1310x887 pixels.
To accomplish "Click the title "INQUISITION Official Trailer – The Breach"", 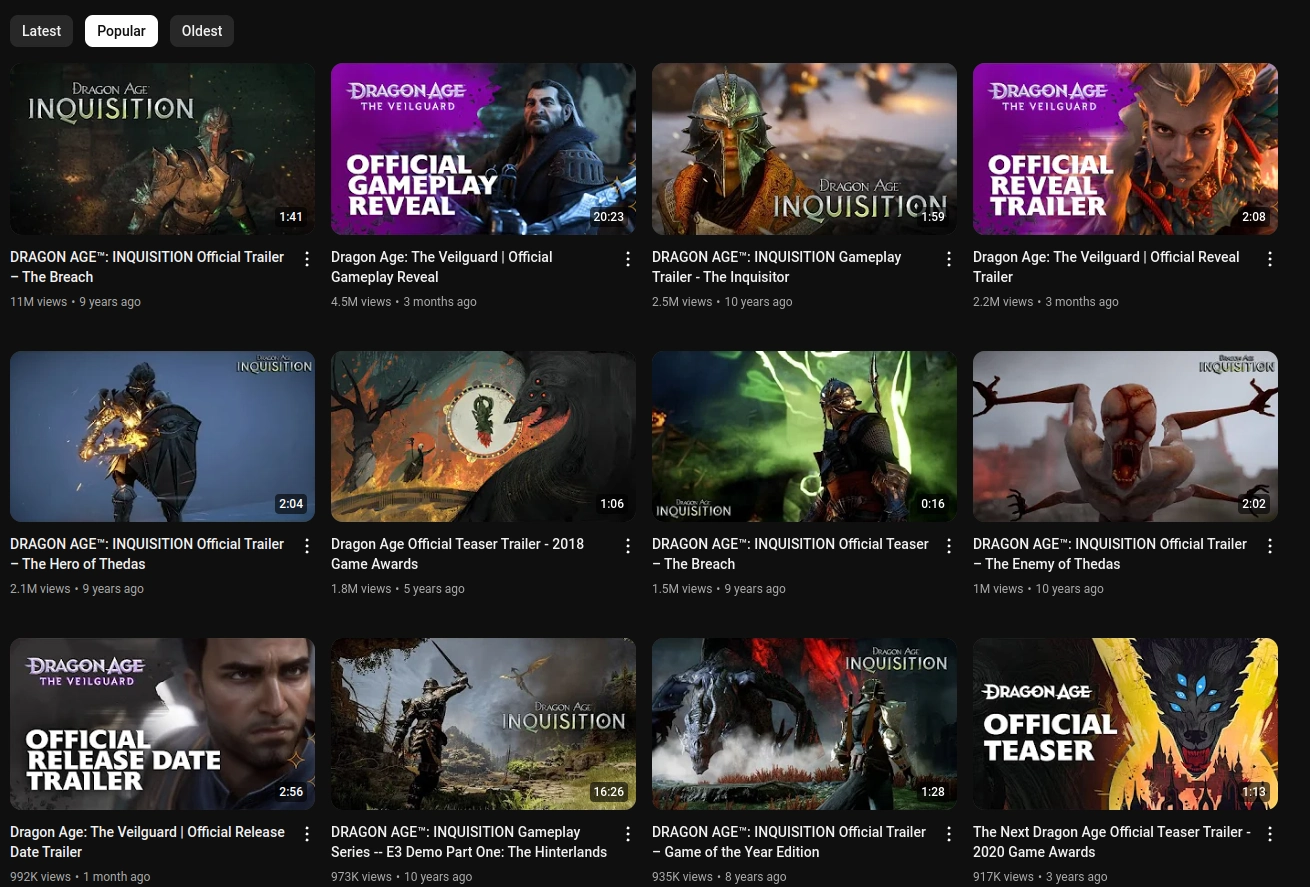I will click(x=147, y=267).
